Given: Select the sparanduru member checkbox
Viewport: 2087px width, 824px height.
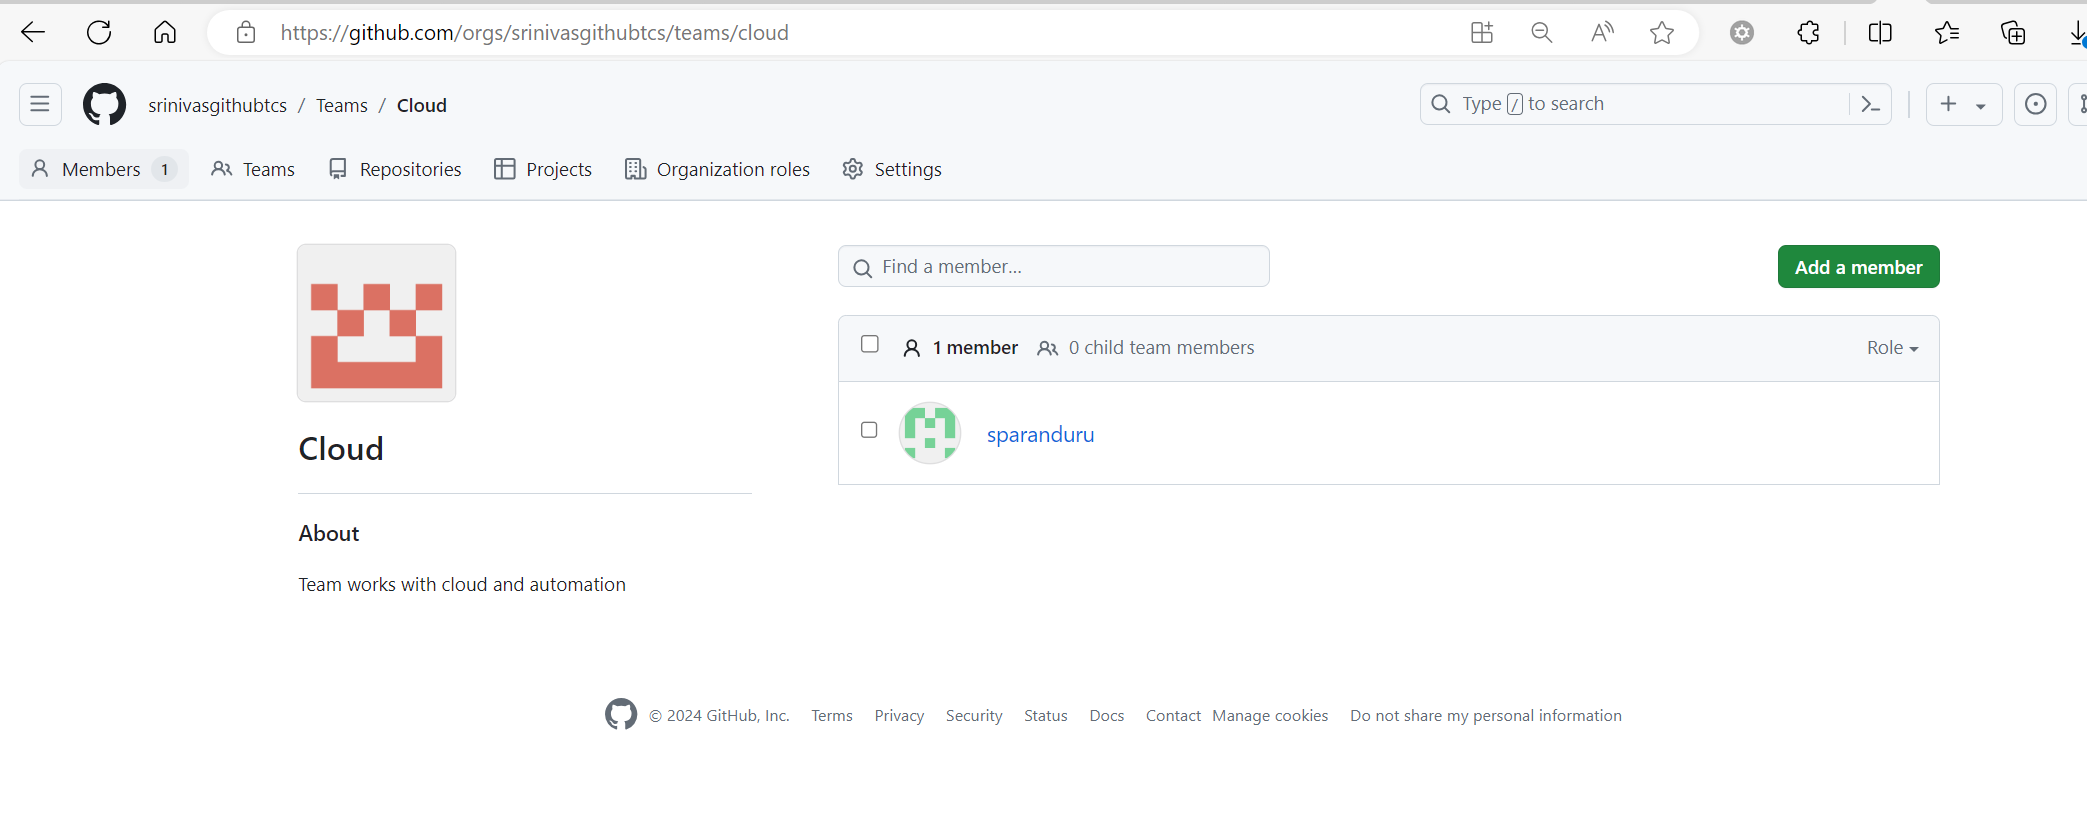Looking at the screenshot, I should click(869, 430).
